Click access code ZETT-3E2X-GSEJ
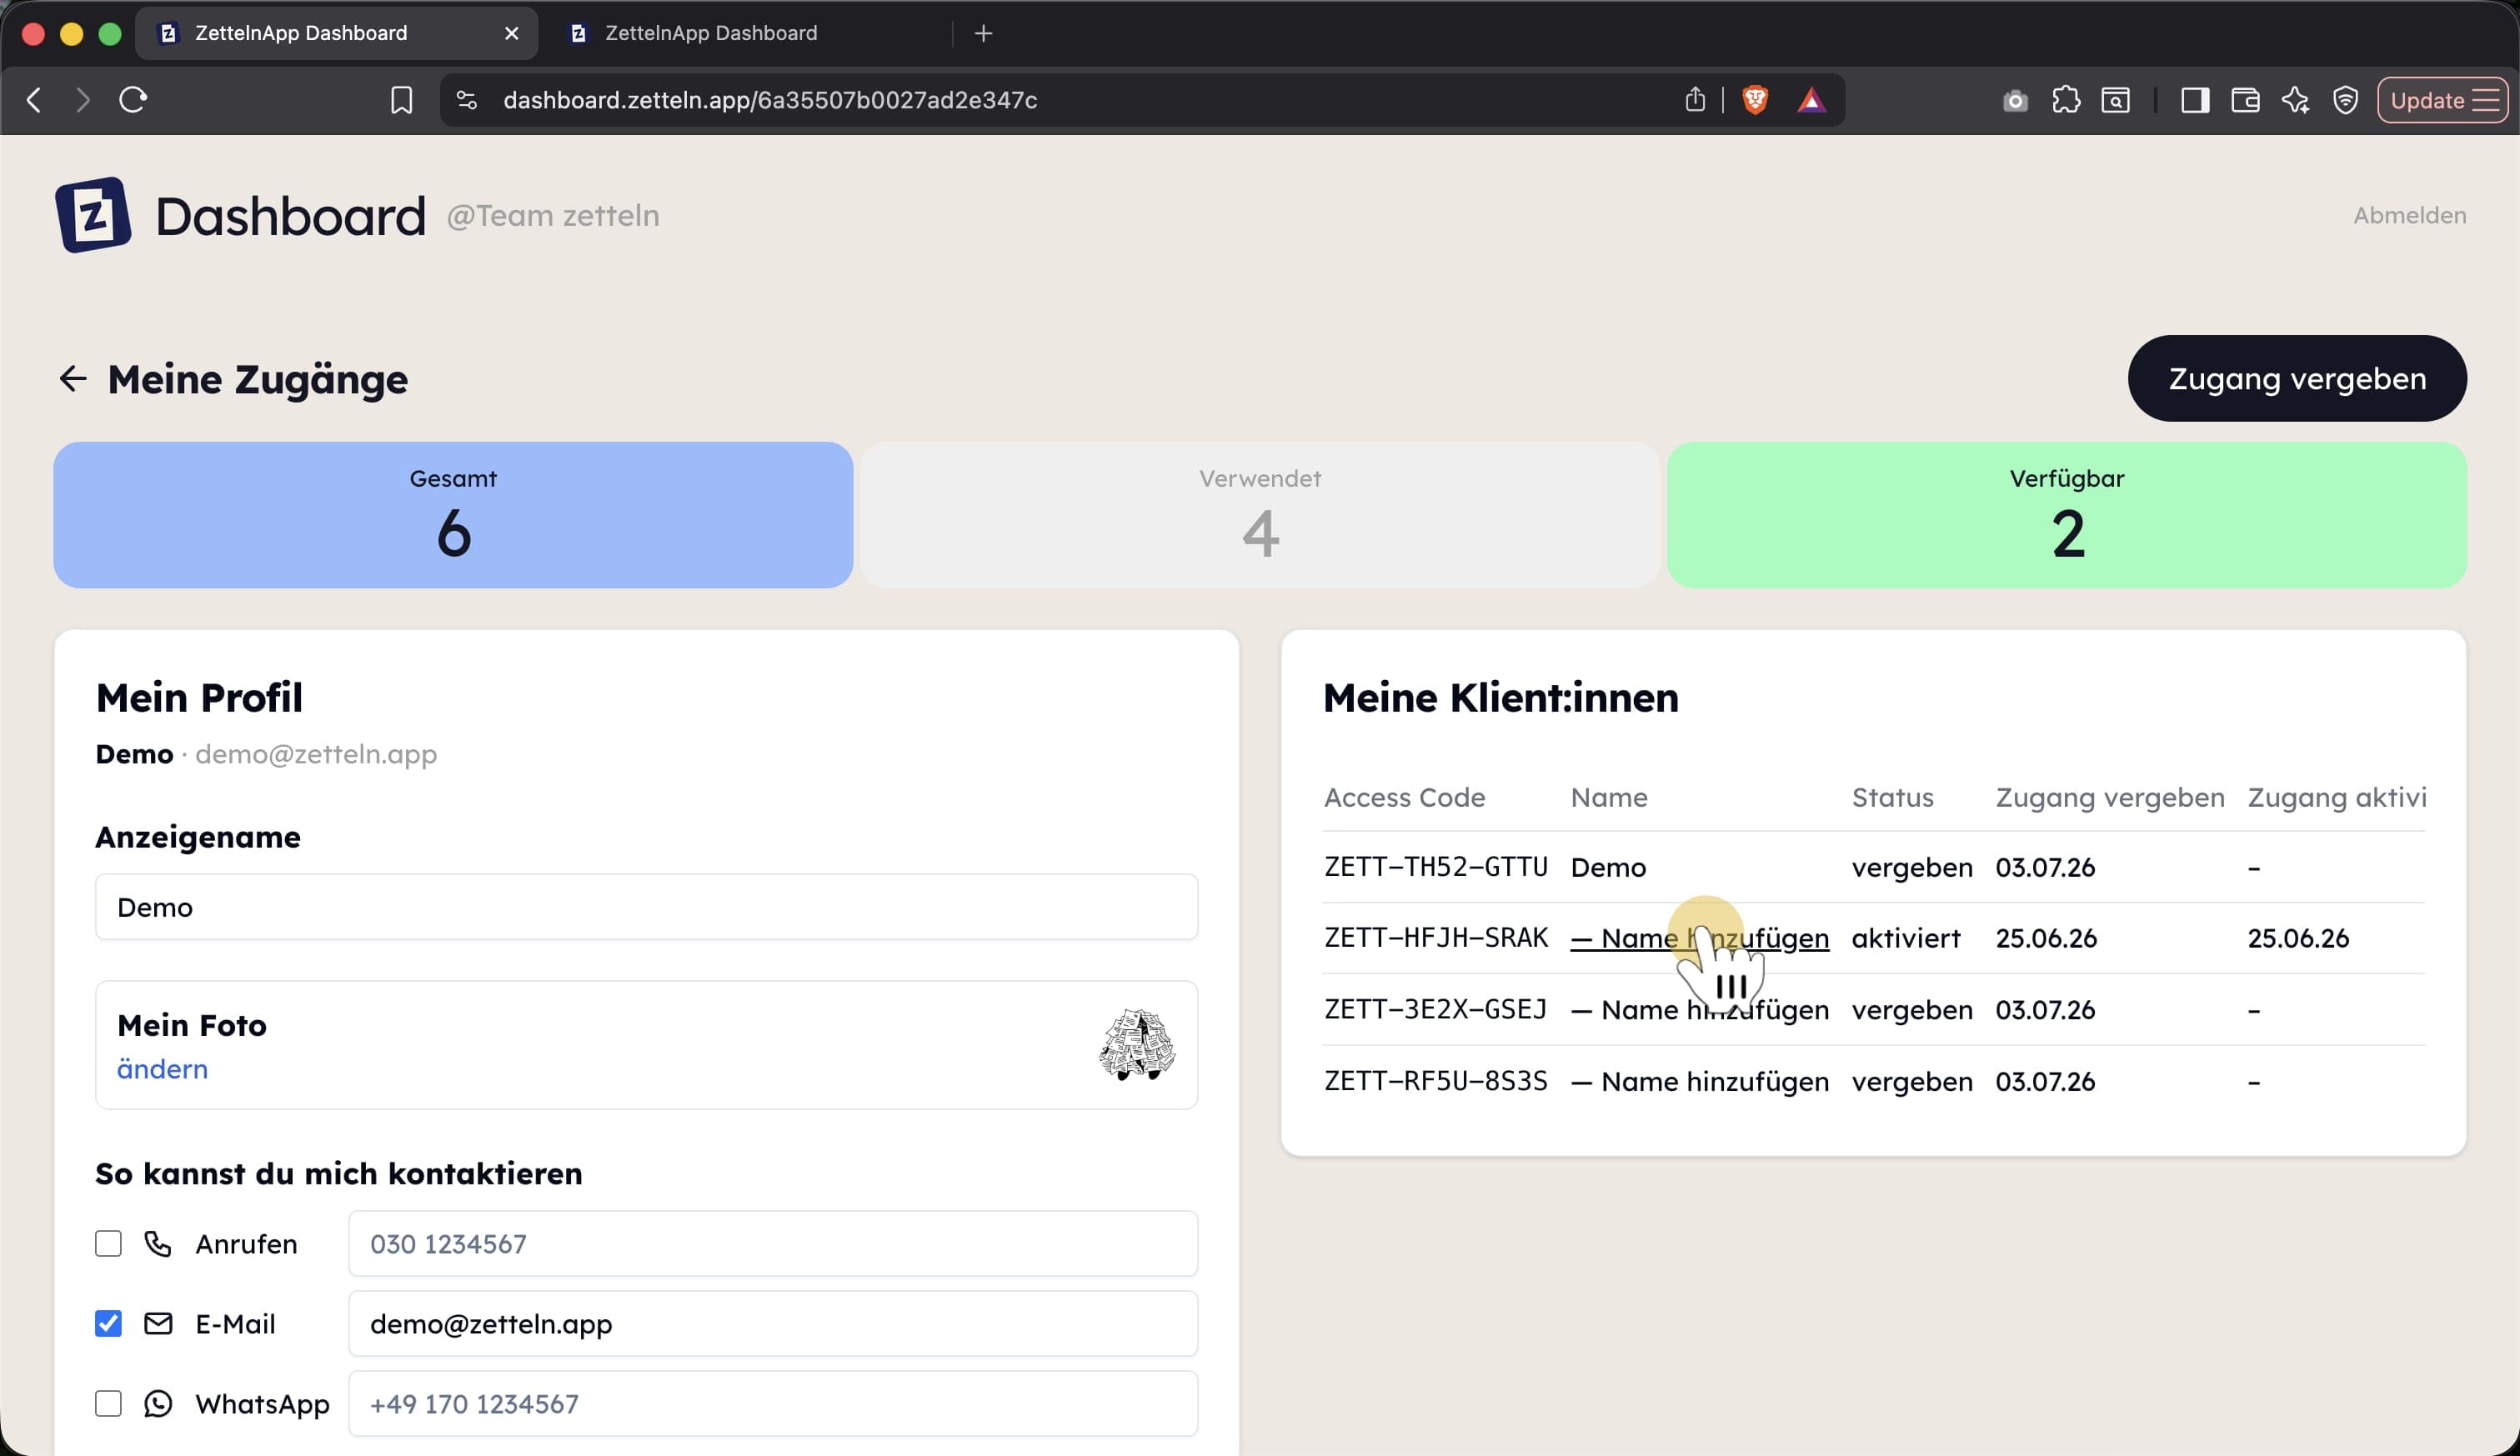The image size is (2520, 1456). [x=1436, y=1009]
